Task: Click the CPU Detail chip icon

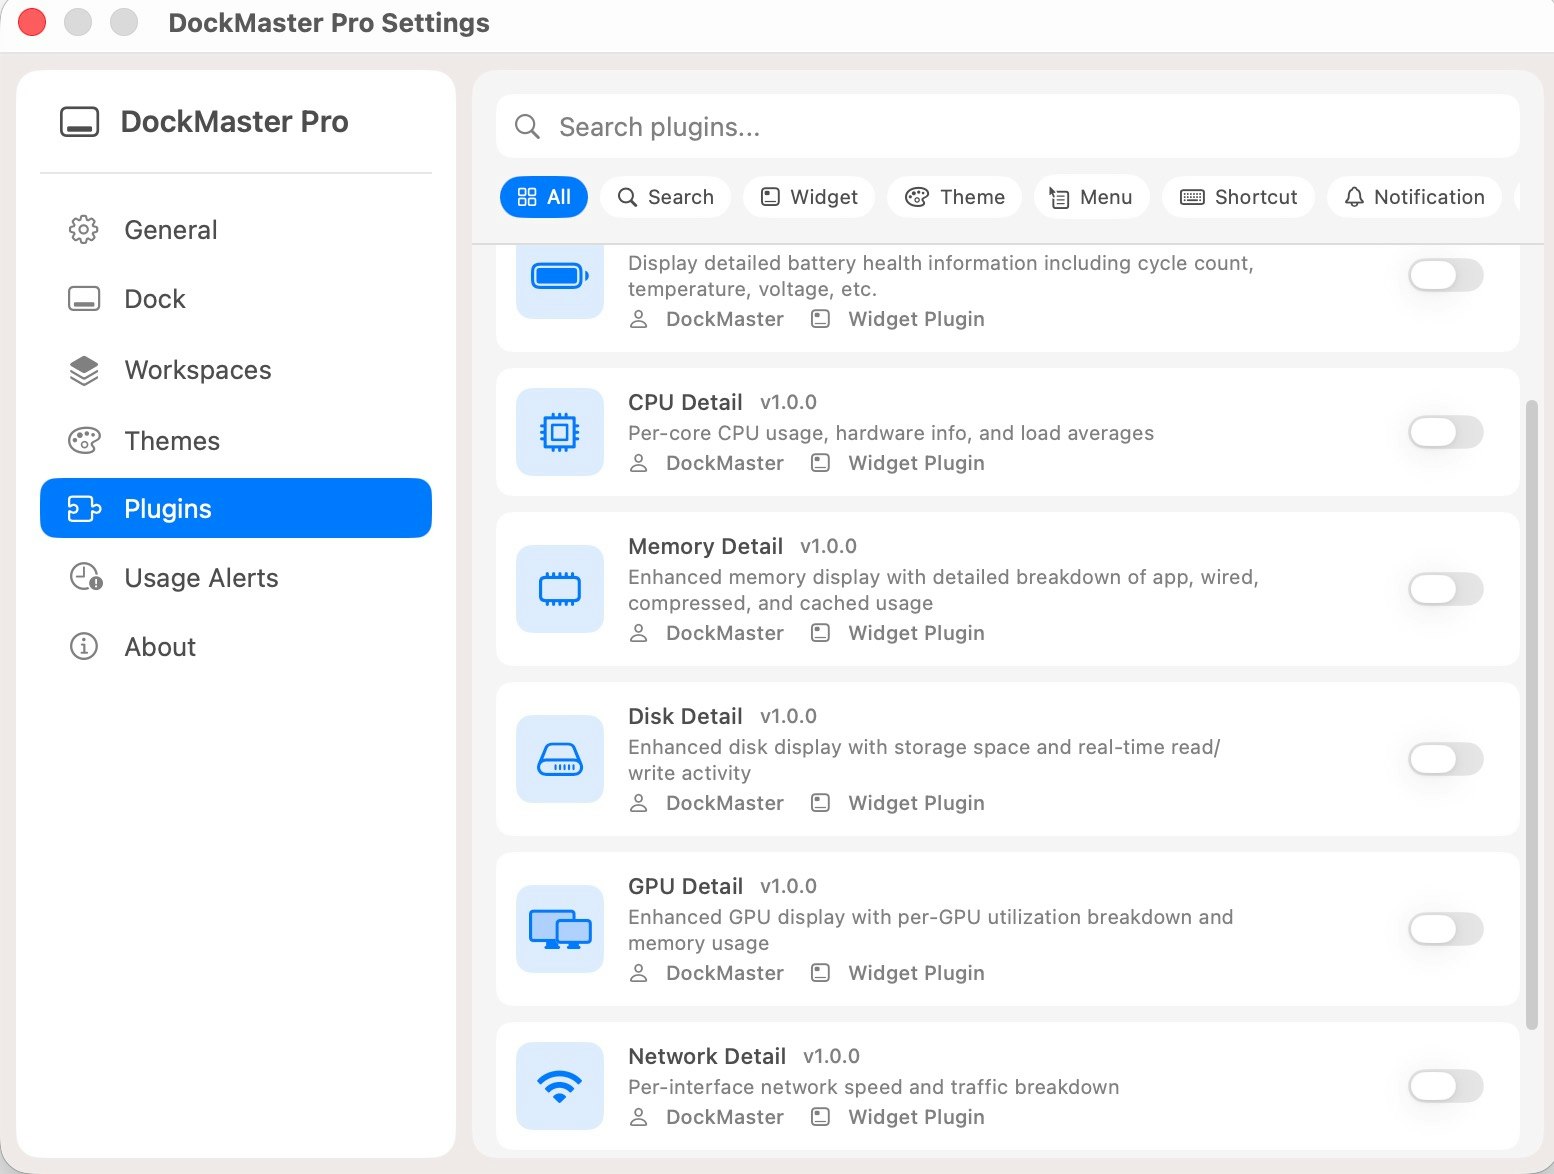Action: click(560, 432)
